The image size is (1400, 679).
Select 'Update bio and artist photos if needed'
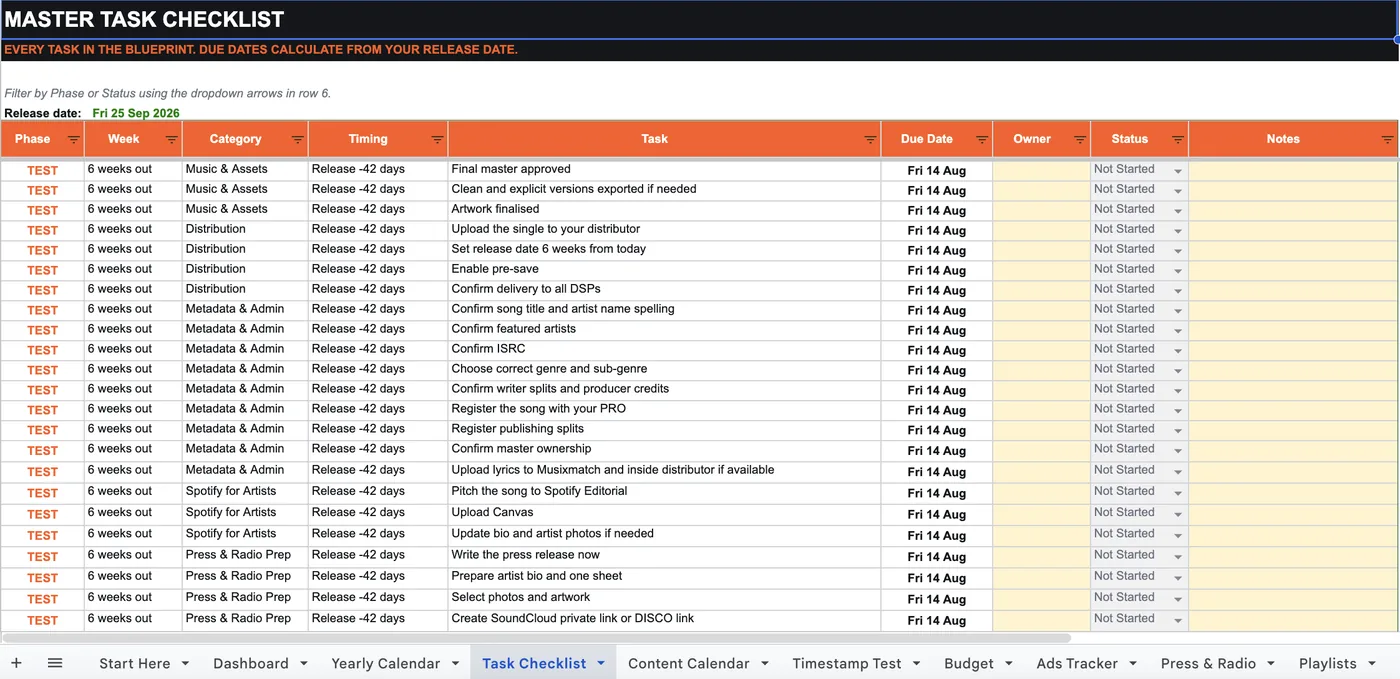(x=664, y=534)
